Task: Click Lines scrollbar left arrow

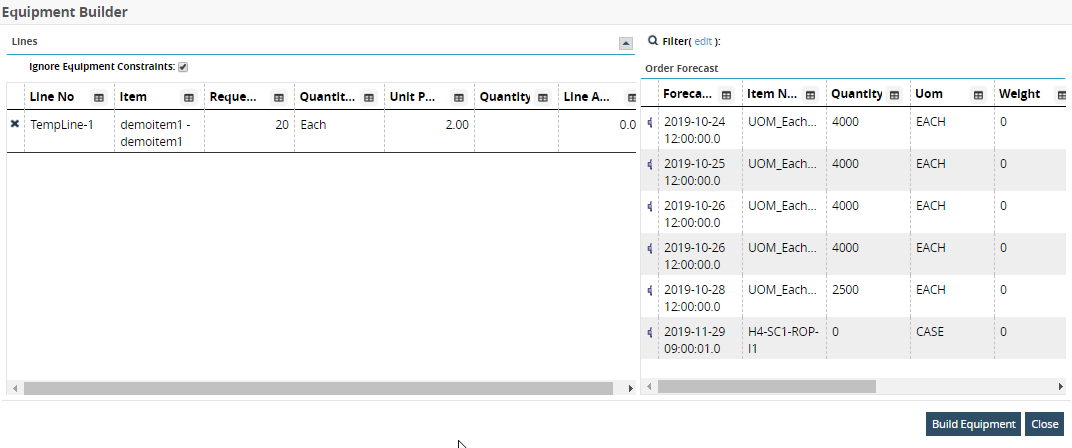Action: pos(14,388)
